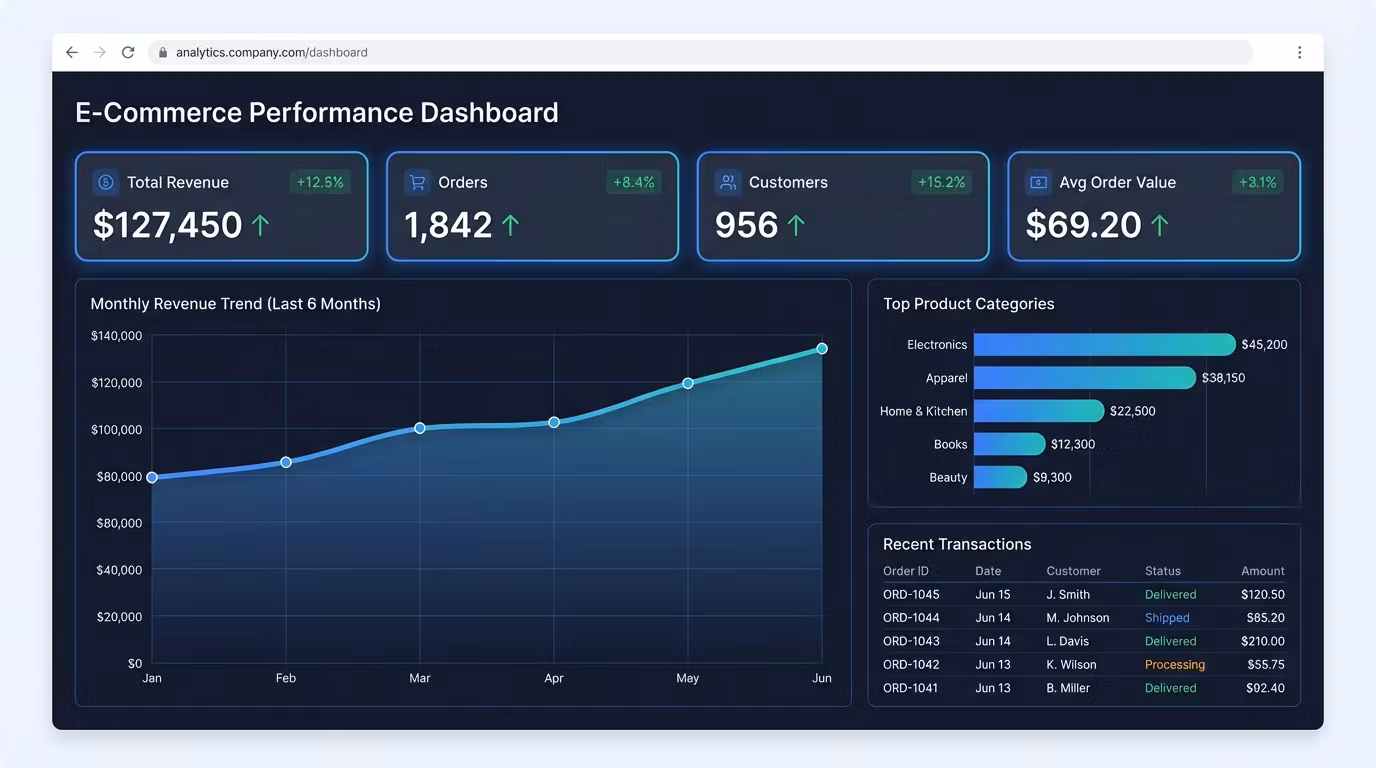Click the padlock icon in address bar
The height and width of the screenshot is (768, 1376).
click(x=163, y=52)
